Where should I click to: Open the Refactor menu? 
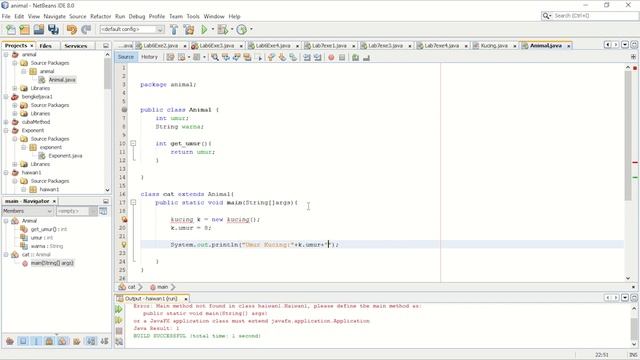click(x=100, y=16)
